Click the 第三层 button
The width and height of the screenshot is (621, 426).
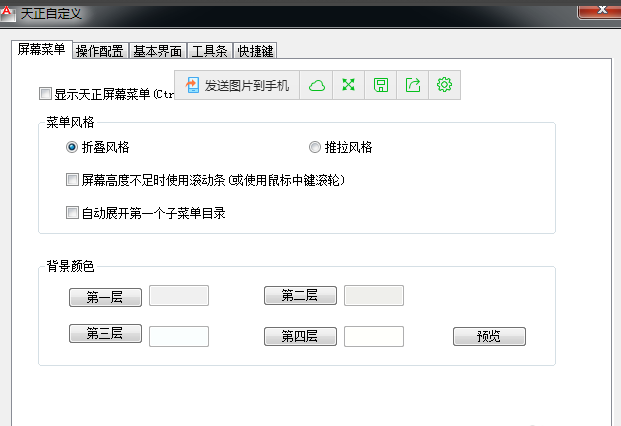point(105,333)
